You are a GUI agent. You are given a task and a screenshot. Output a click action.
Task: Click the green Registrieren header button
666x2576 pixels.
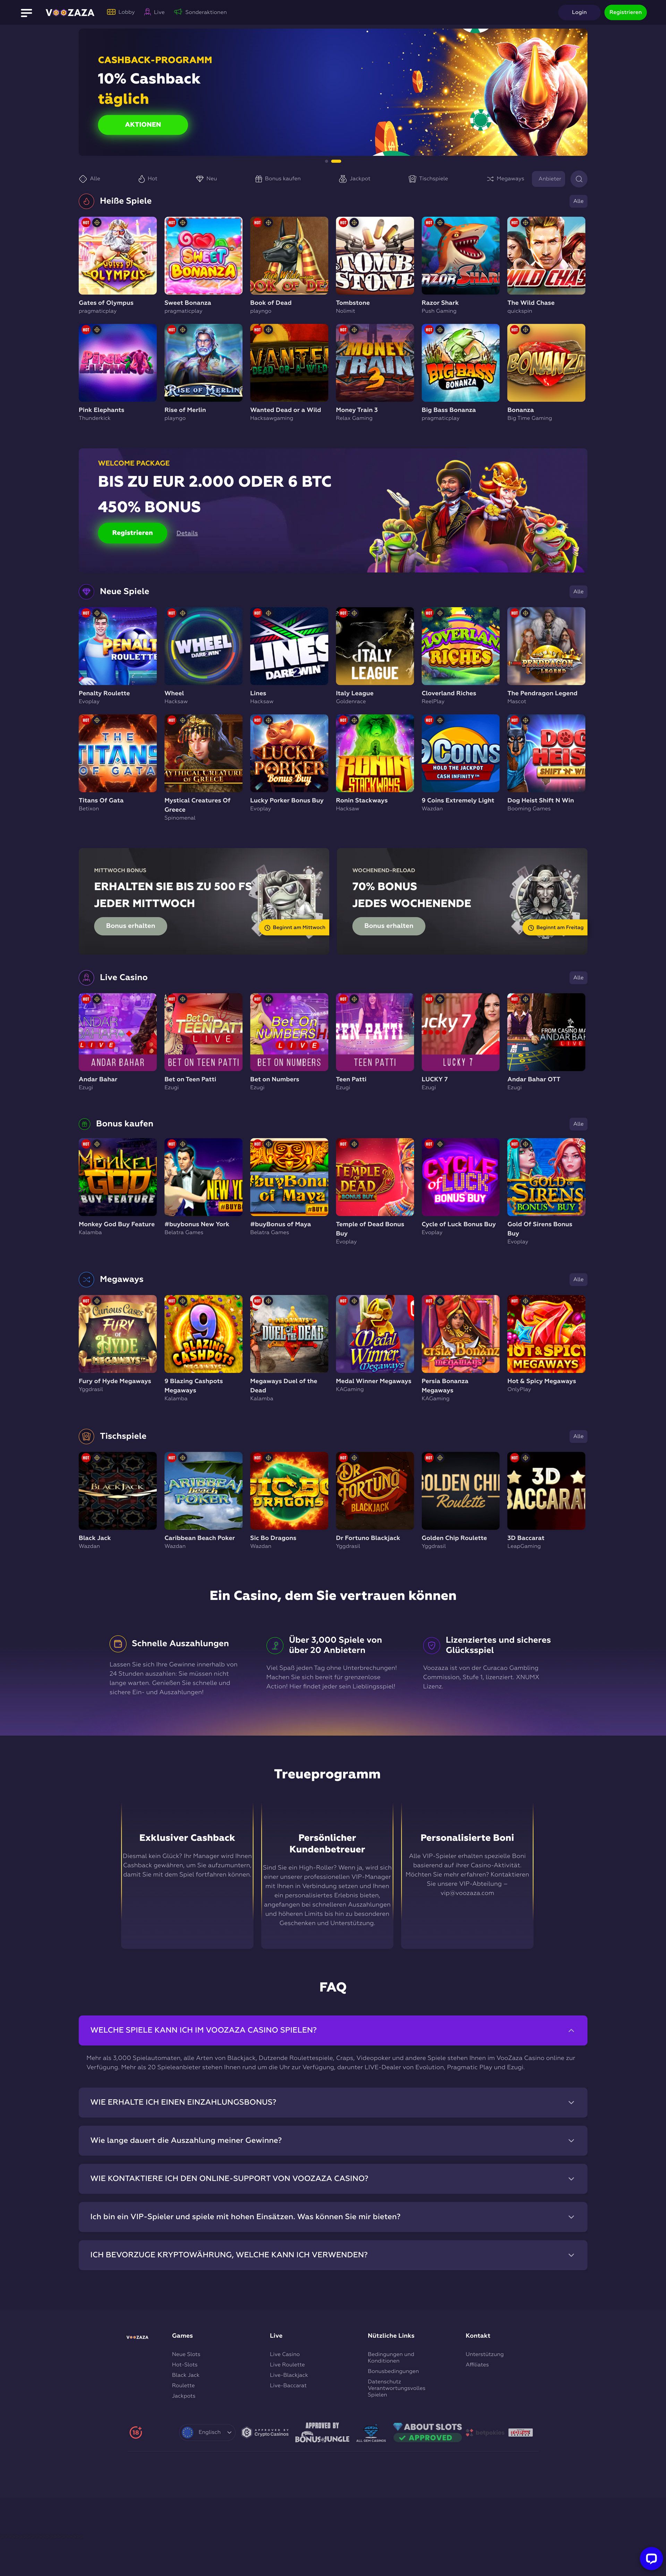point(625,12)
